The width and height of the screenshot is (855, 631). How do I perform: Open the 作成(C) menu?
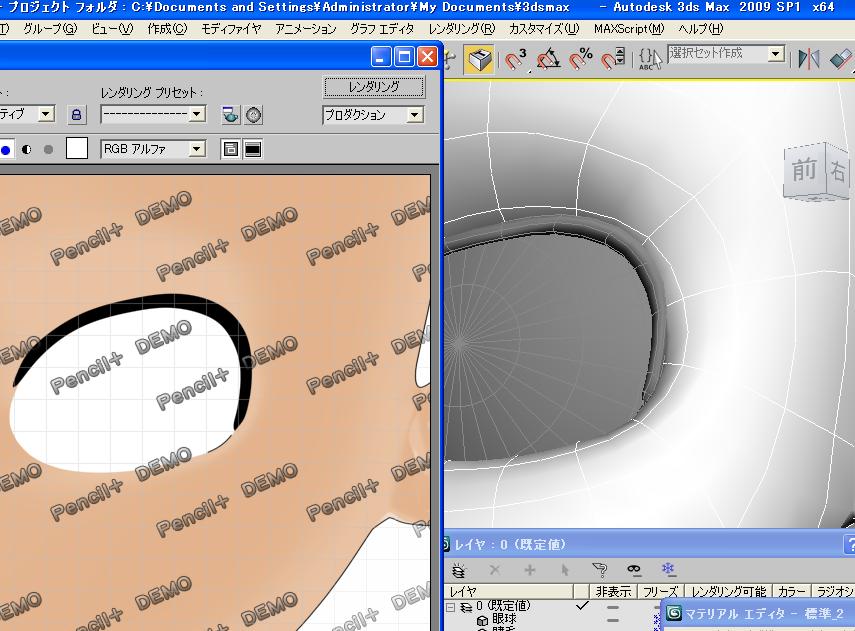(x=167, y=29)
